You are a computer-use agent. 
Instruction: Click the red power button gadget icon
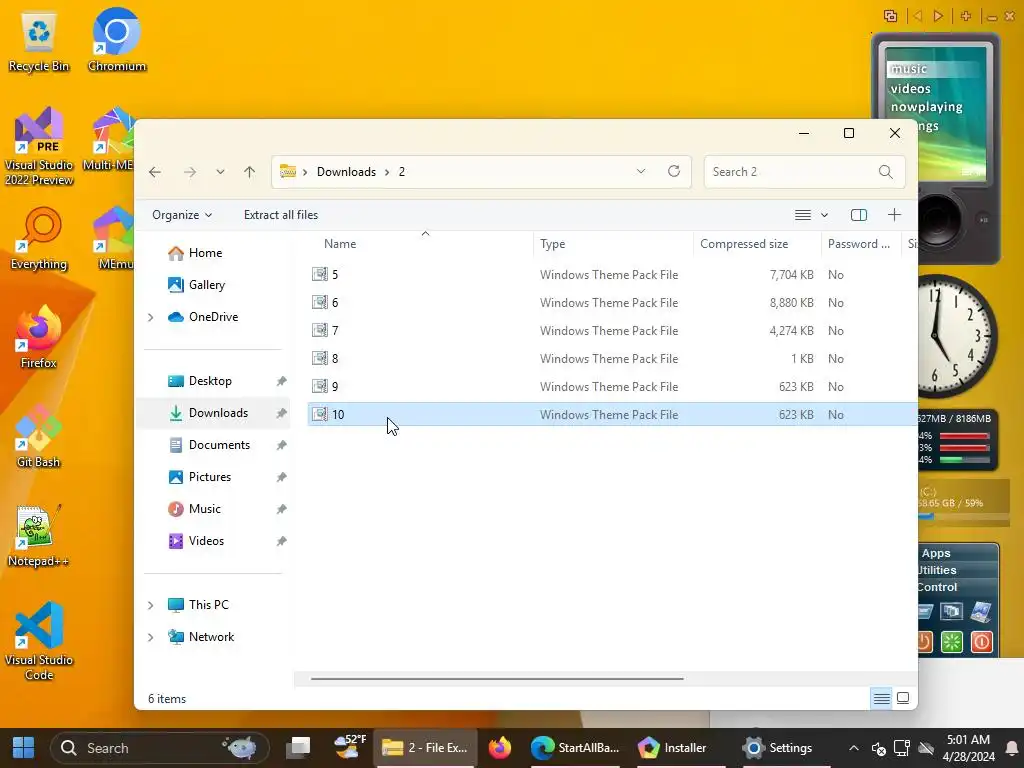pos(981,642)
